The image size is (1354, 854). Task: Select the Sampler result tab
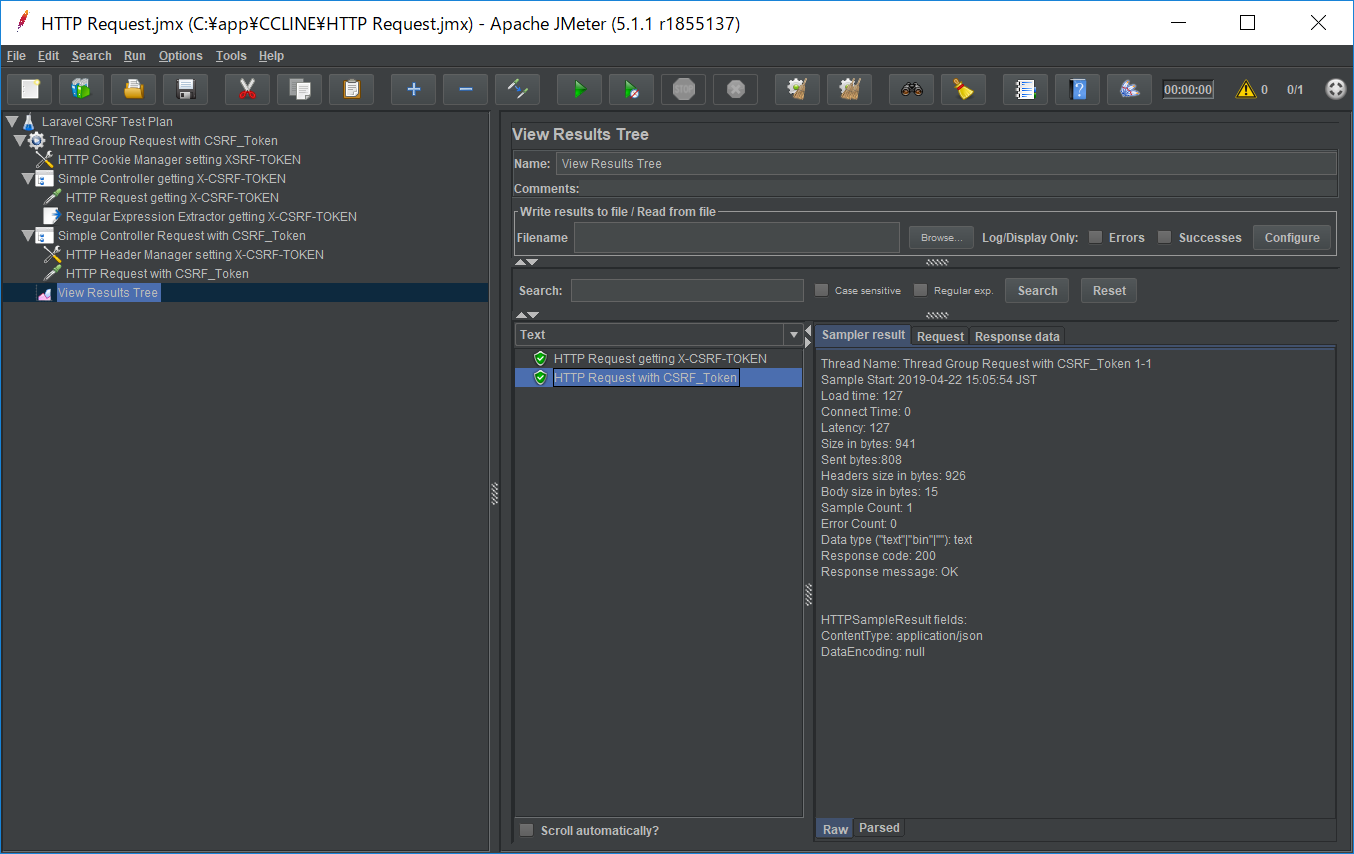(x=863, y=335)
